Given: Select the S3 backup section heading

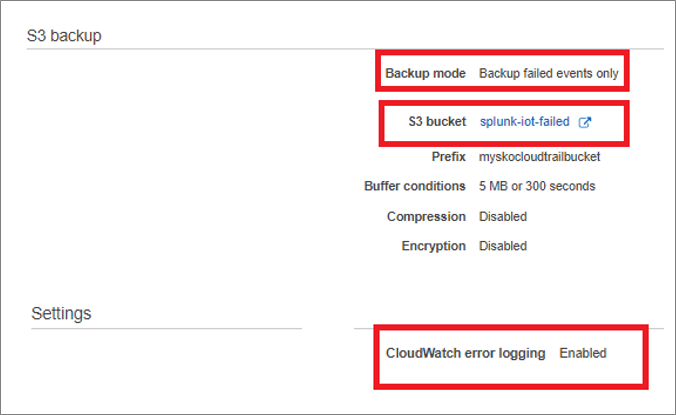Looking at the screenshot, I should tap(64, 35).
